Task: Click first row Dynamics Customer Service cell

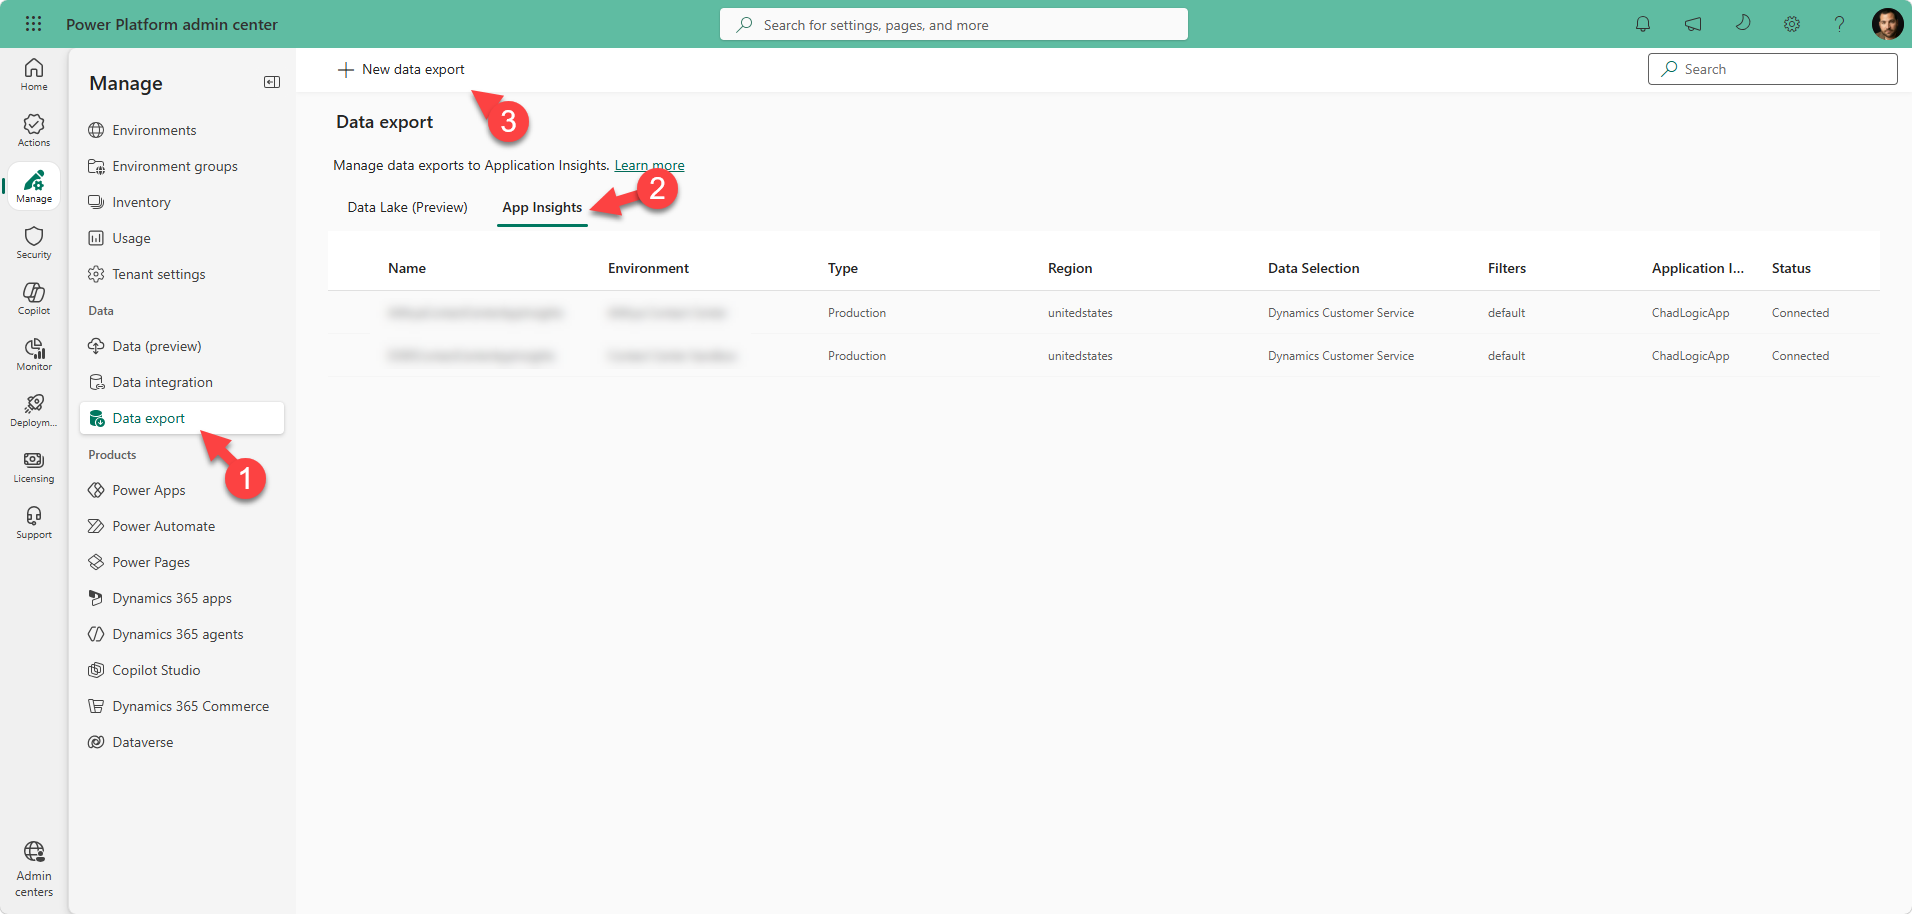Action: click(1341, 313)
